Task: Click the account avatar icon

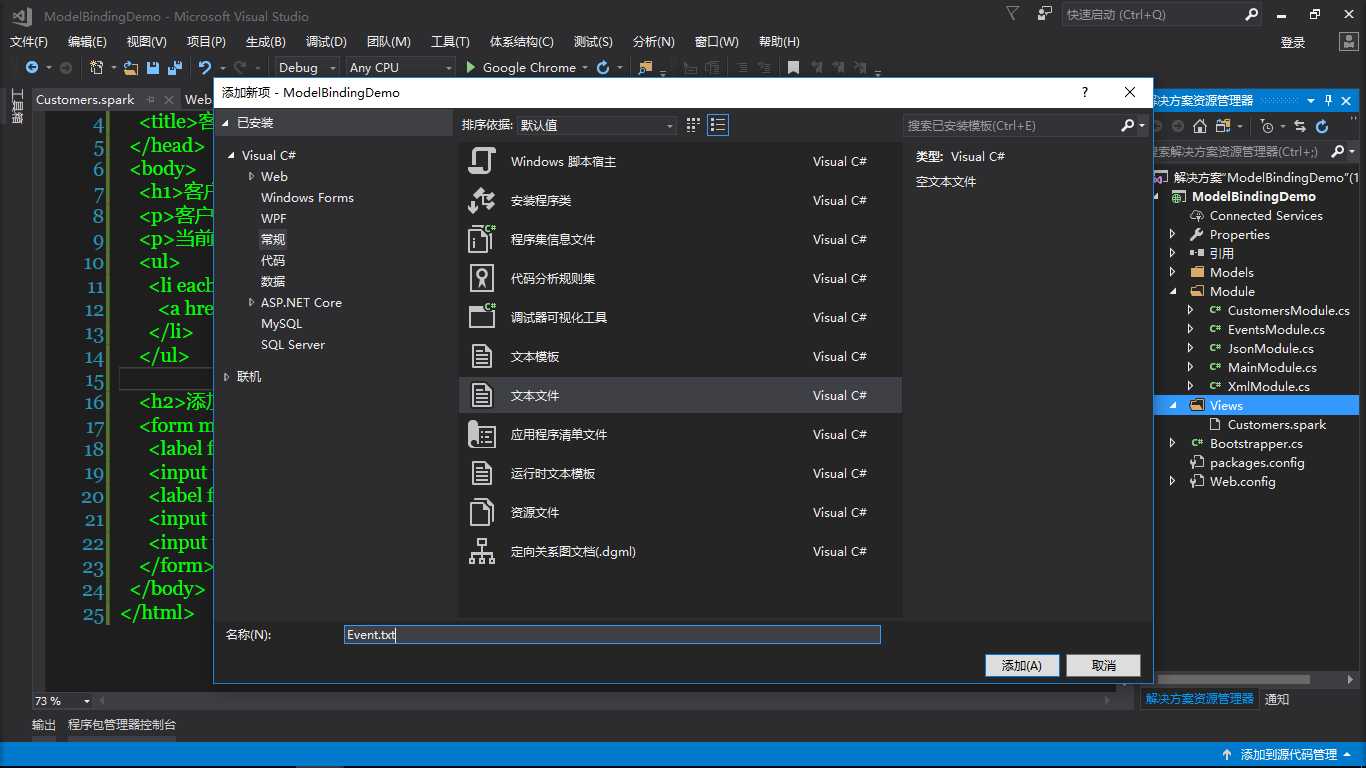Action: tap(1347, 42)
